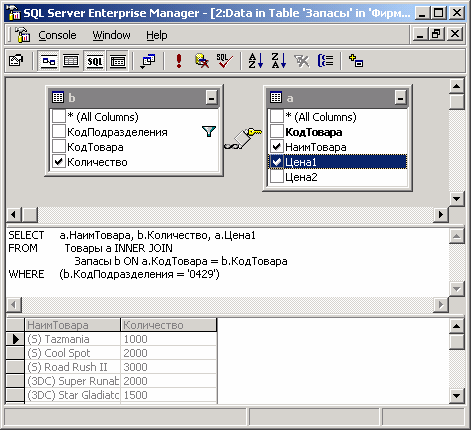471x430 pixels.
Task: Click the Properties toolbar icon
Action: (x=16, y=61)
